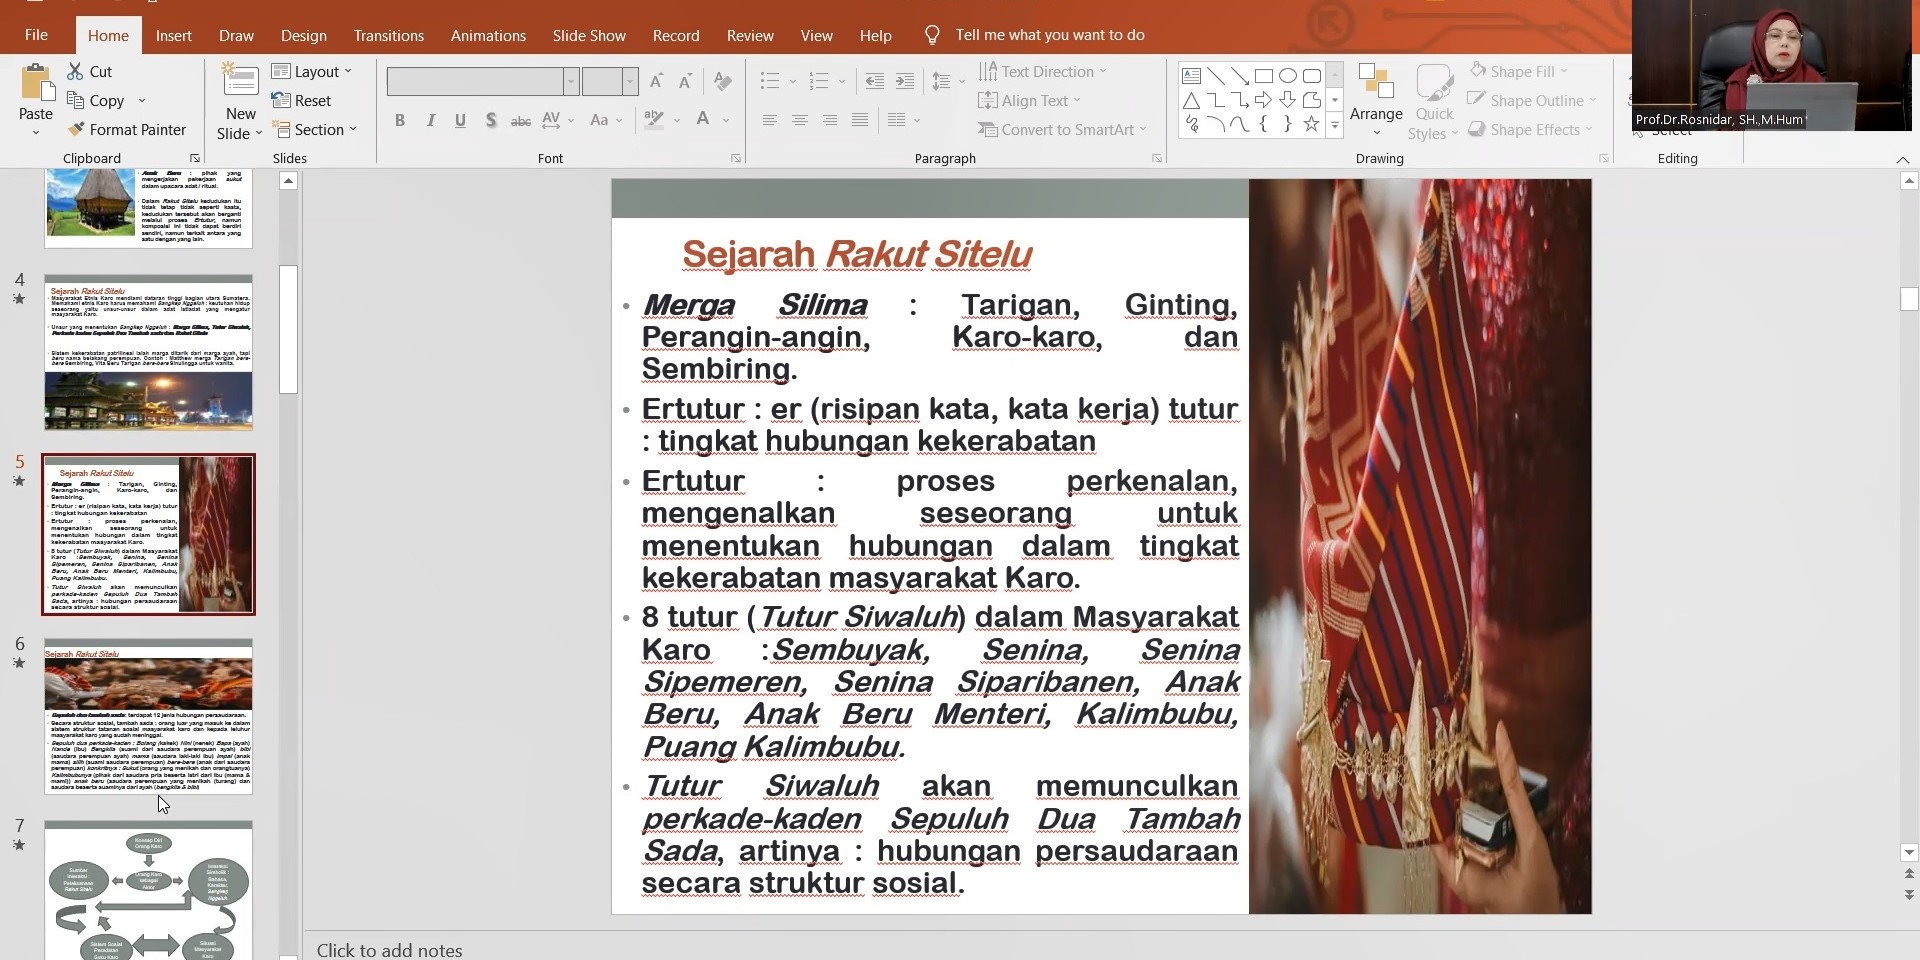Expand the Layout dropdown
The image size is (1920, 960).
coord(312,71)
